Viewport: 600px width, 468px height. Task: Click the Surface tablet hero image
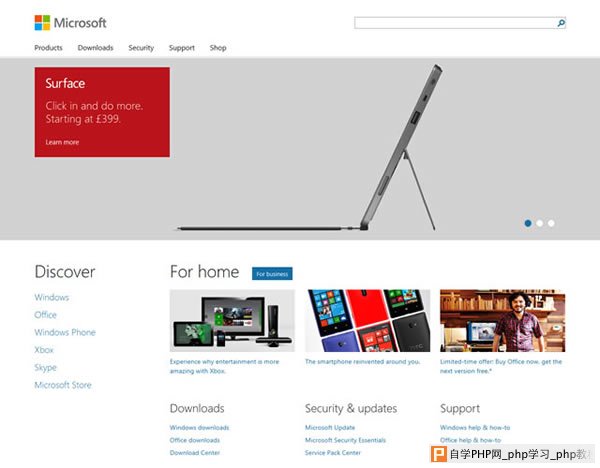[310, 149]
